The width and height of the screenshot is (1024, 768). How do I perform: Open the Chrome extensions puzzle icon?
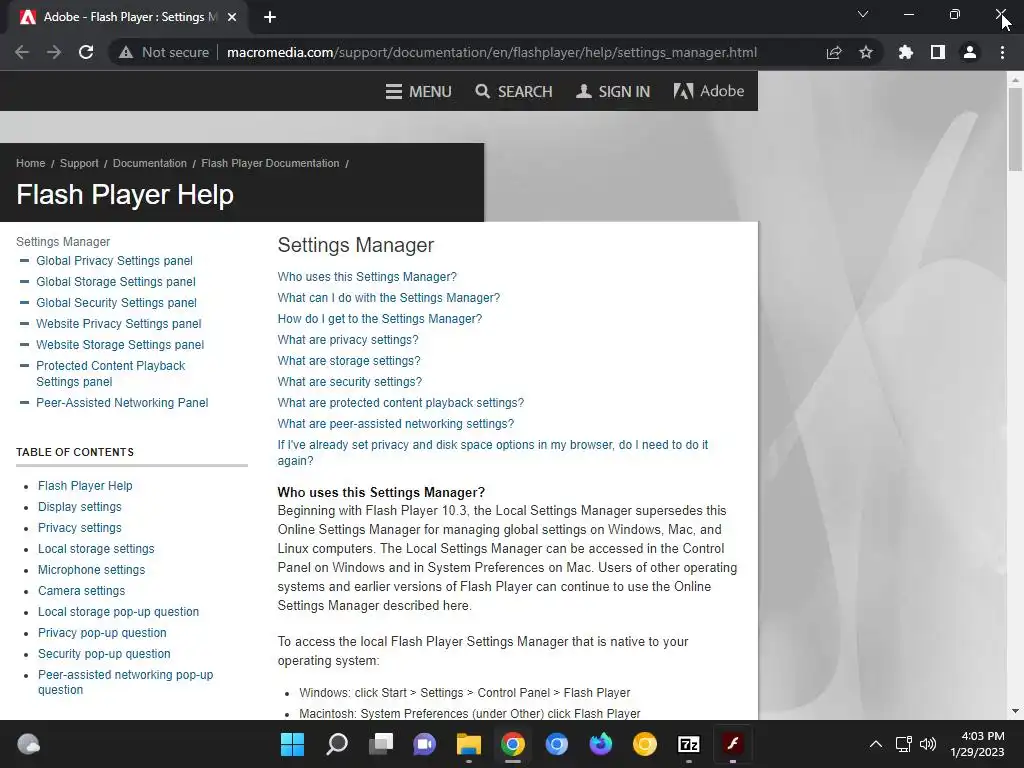tap(906, 52)
